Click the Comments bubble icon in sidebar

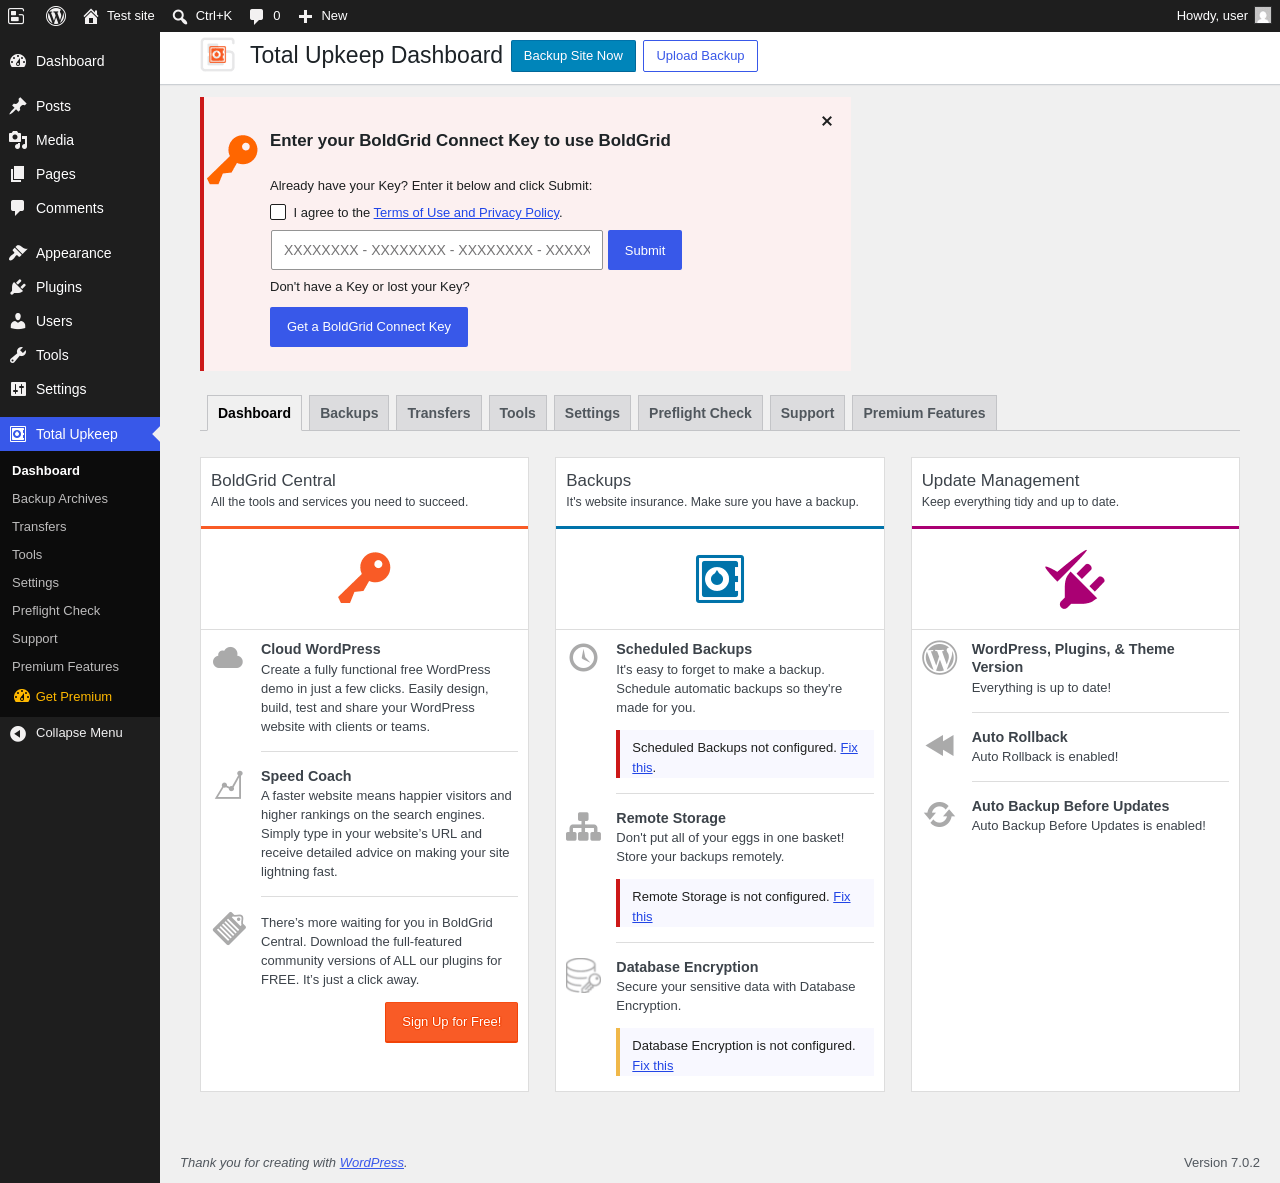tap(18, 208)
